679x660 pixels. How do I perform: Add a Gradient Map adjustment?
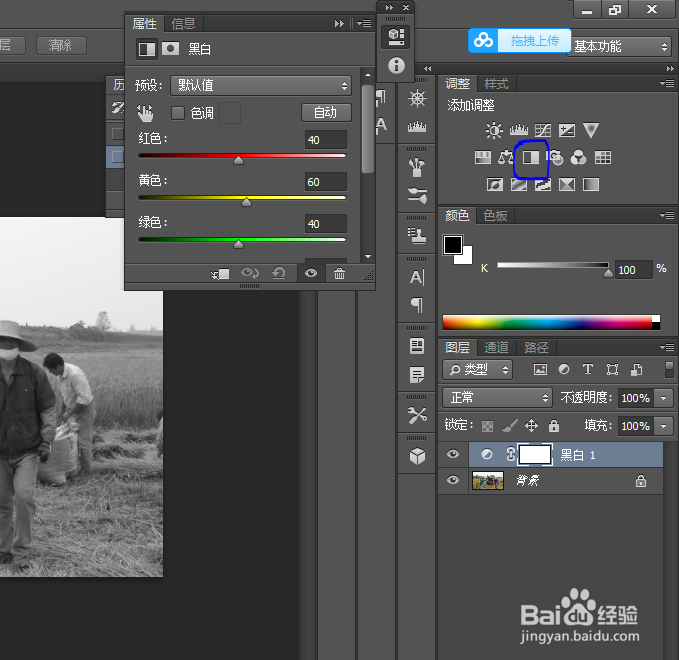(x=591, y=185)
